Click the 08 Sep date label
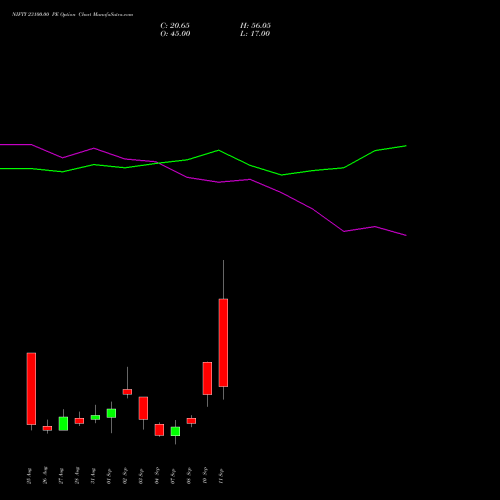The width and height of the screenshot is (500, 500). pos(189,476)
